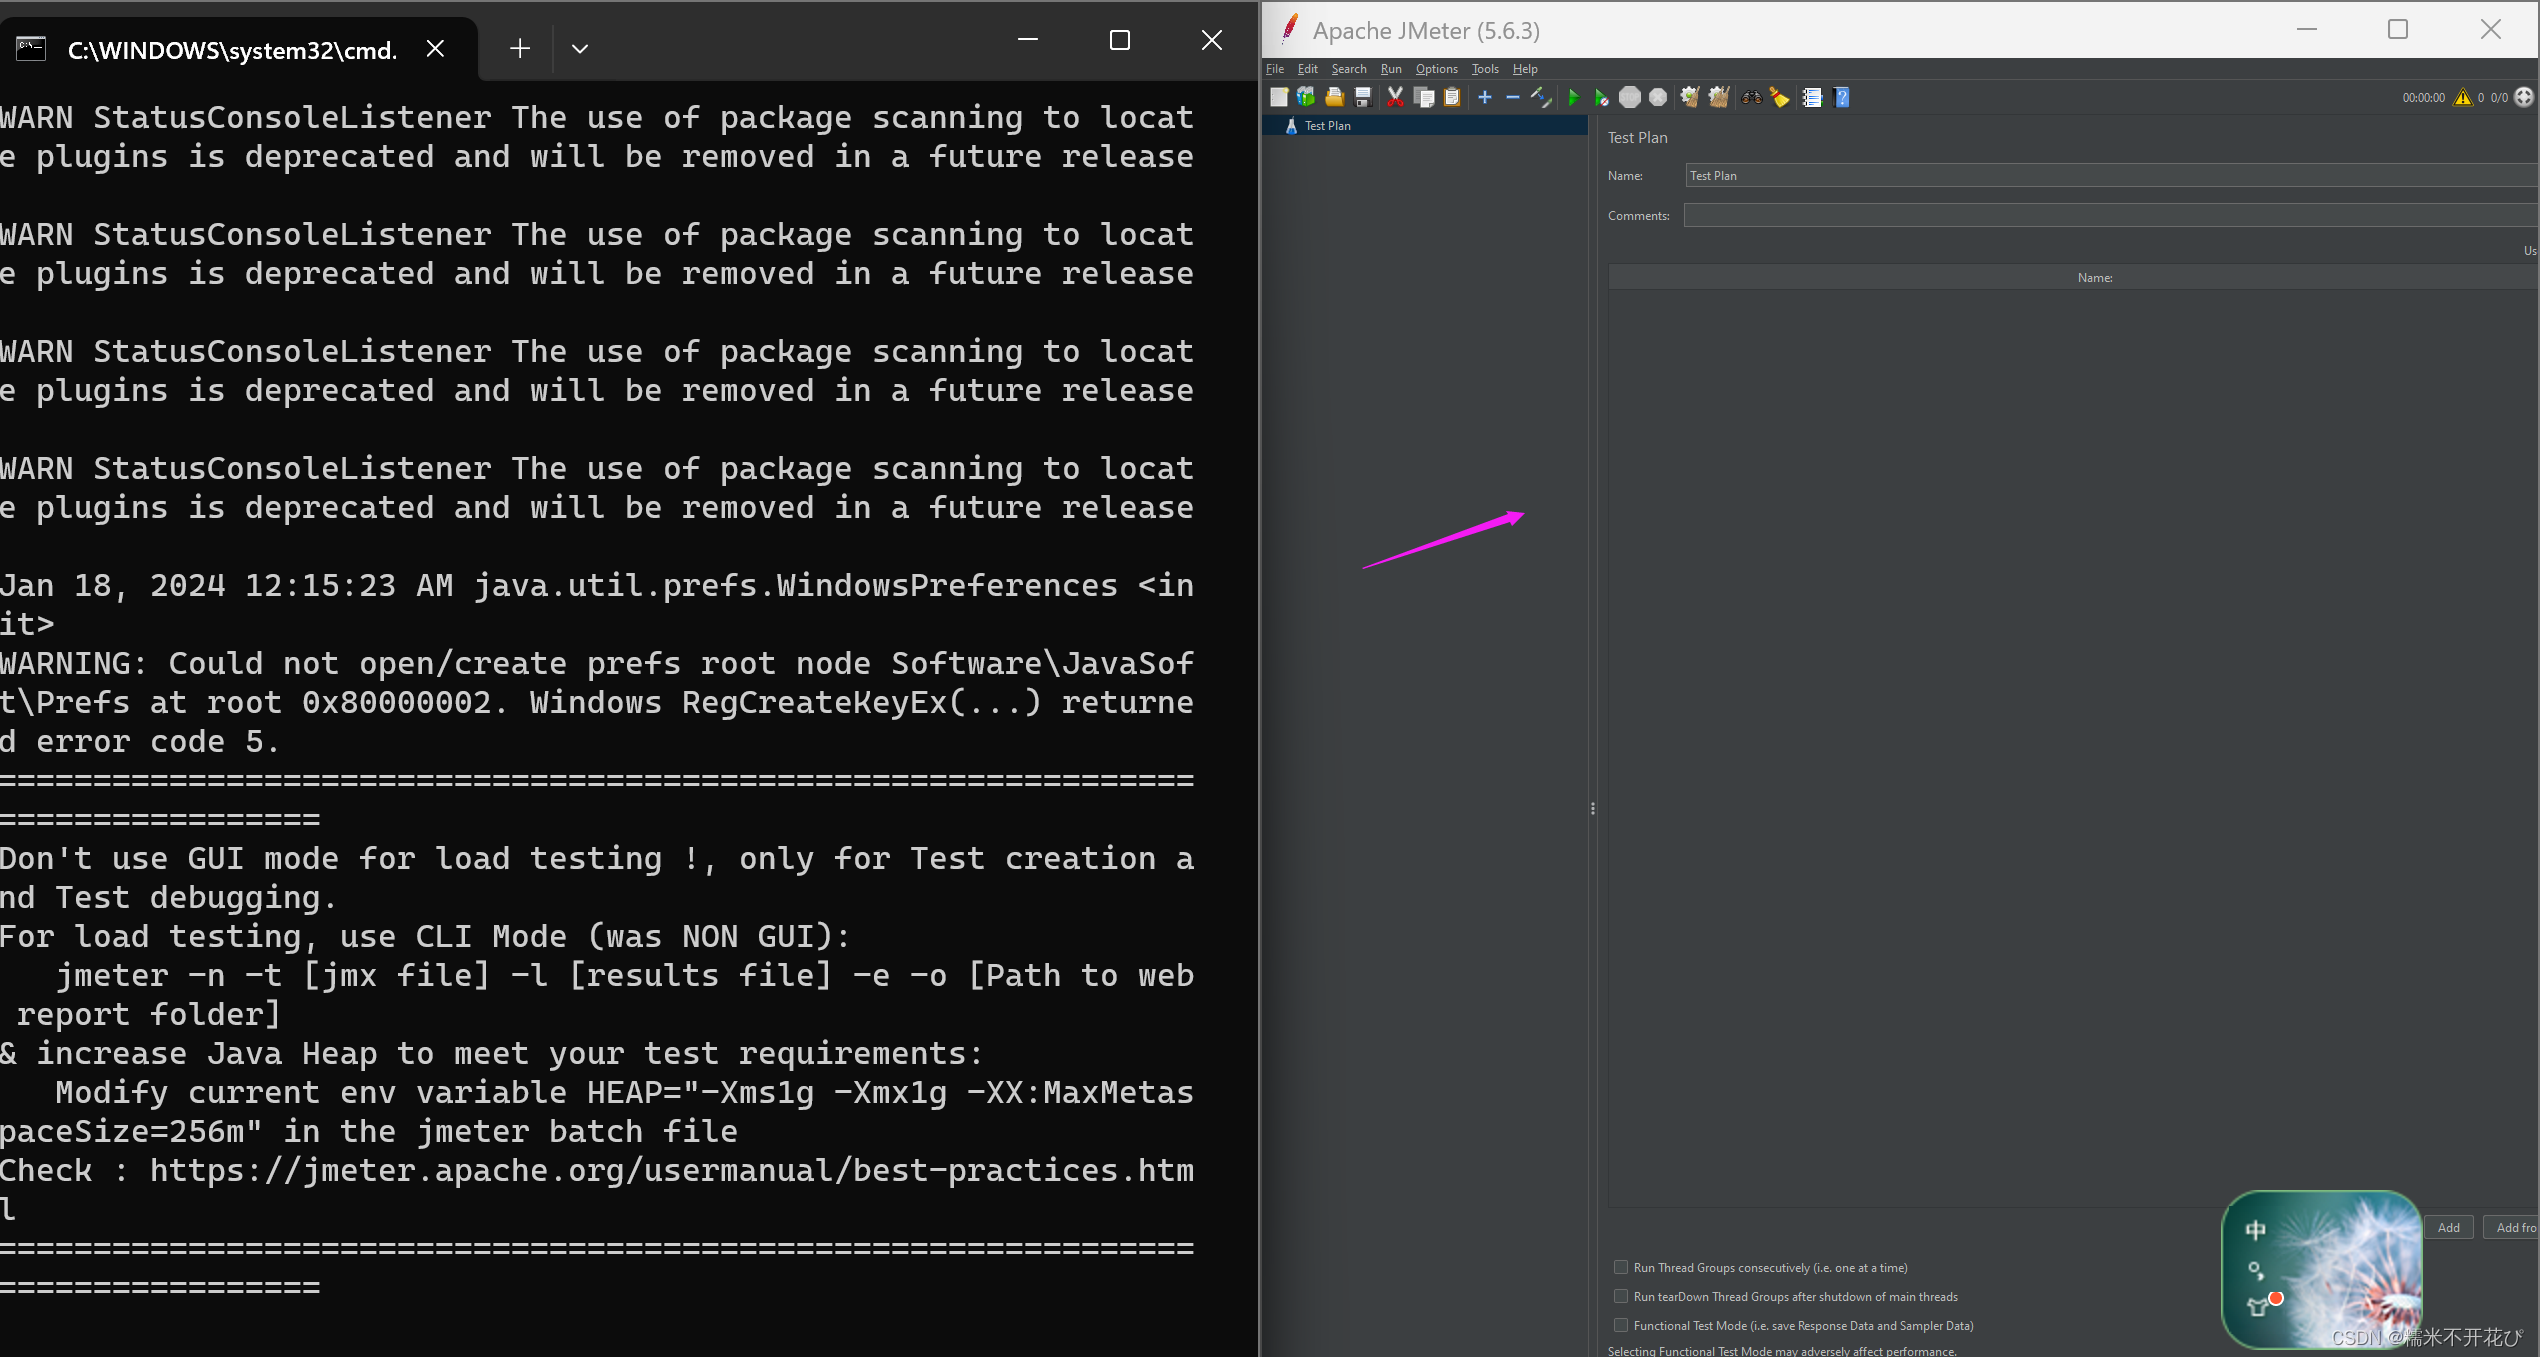Open the Options menu
This screenshot has height=1357, width=2540.
point(1436,69)
